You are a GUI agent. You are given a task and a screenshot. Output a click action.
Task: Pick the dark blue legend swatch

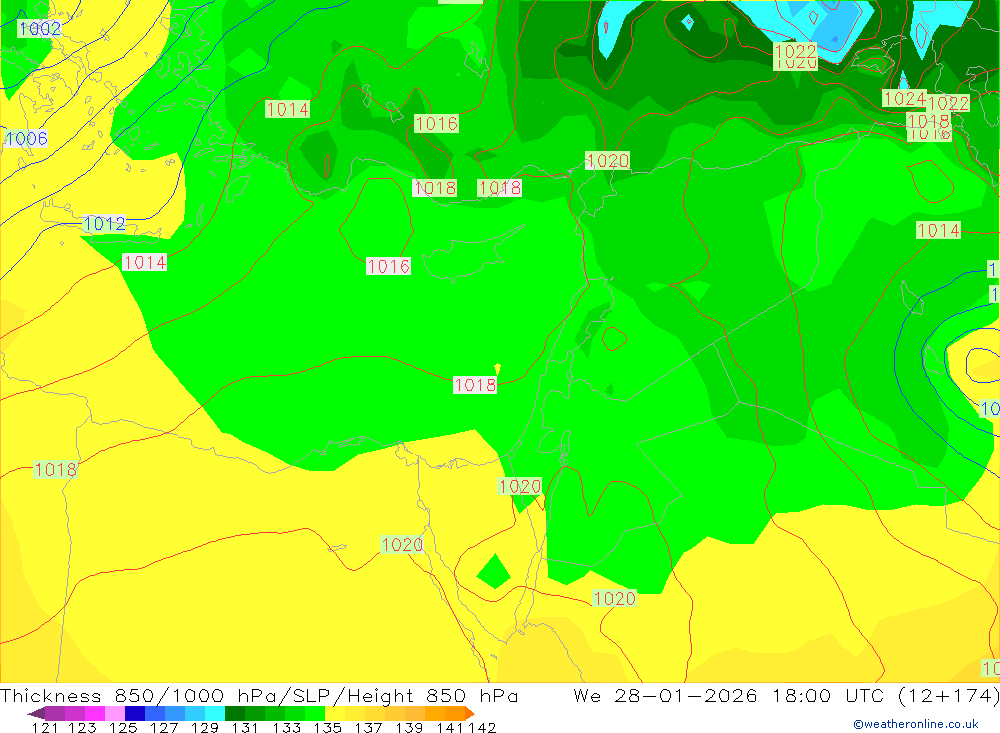pyautogui.click(x=135, y=713)
